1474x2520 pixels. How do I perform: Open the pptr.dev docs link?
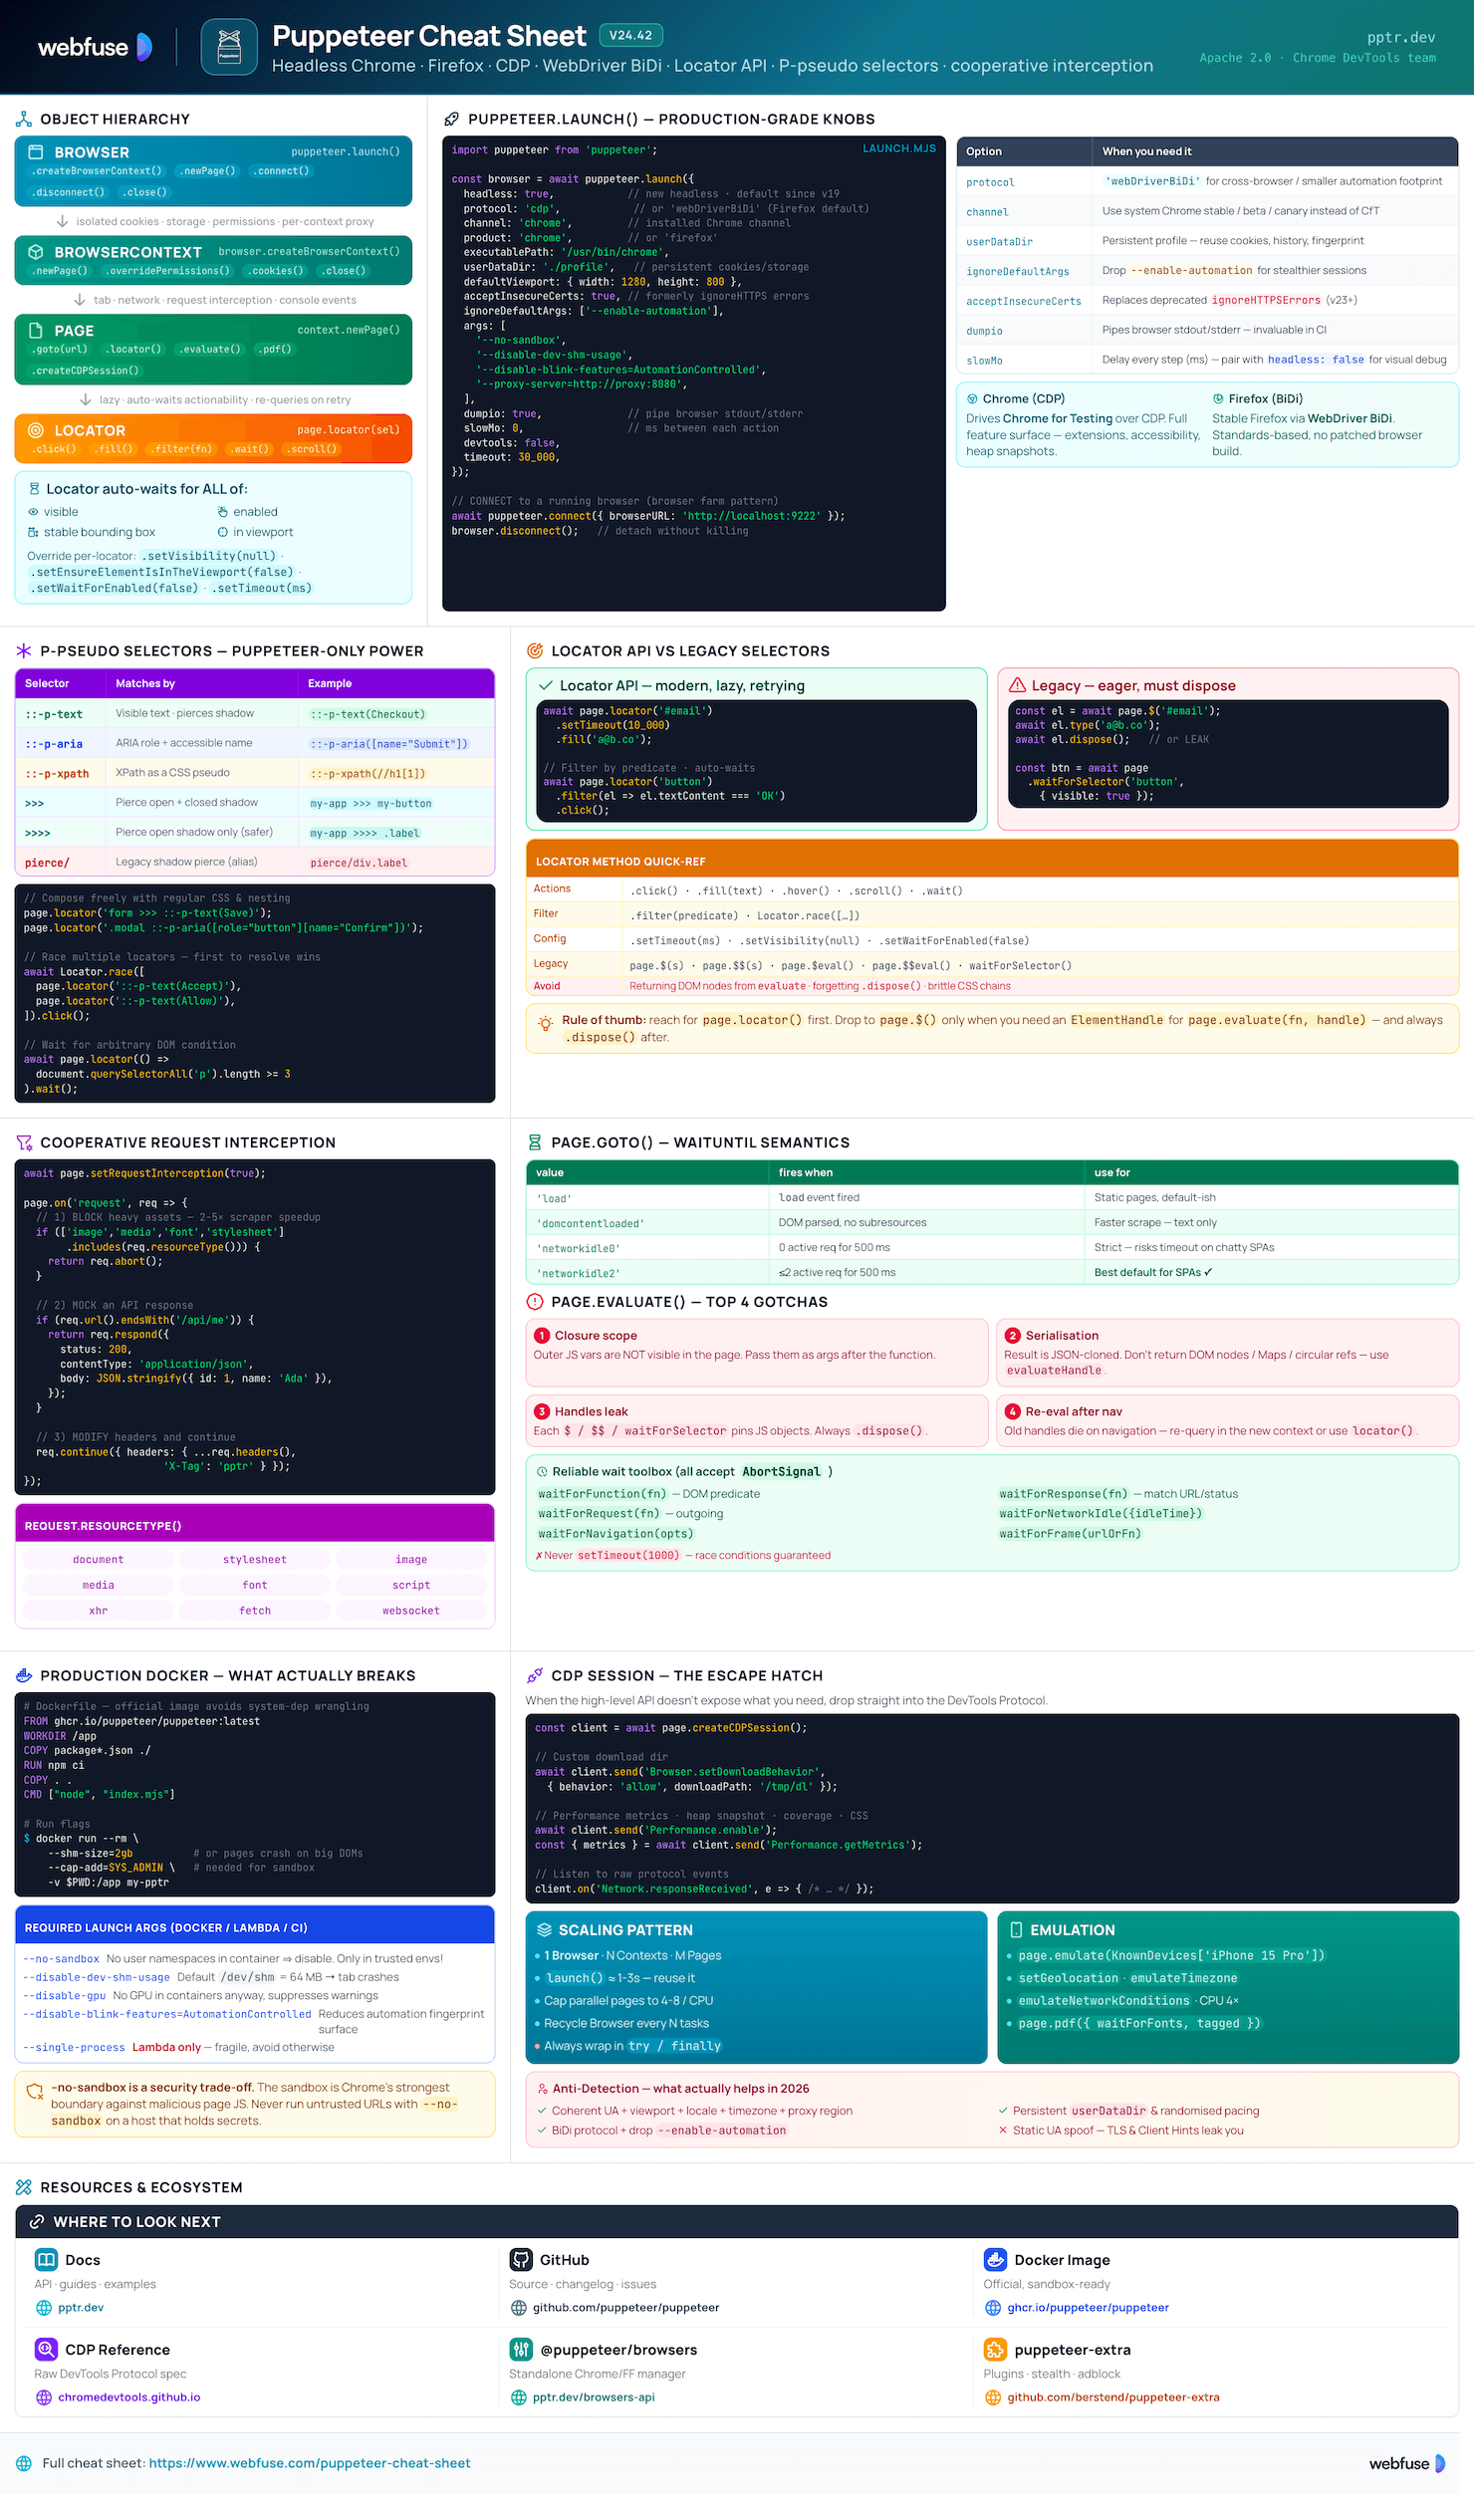(81, 2307)
